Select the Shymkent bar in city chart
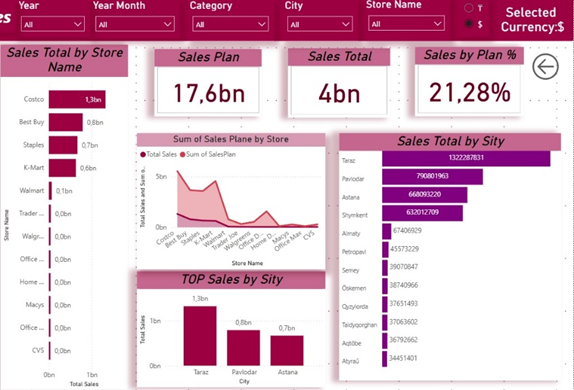The image size is (574, 390). coord(422,213)
